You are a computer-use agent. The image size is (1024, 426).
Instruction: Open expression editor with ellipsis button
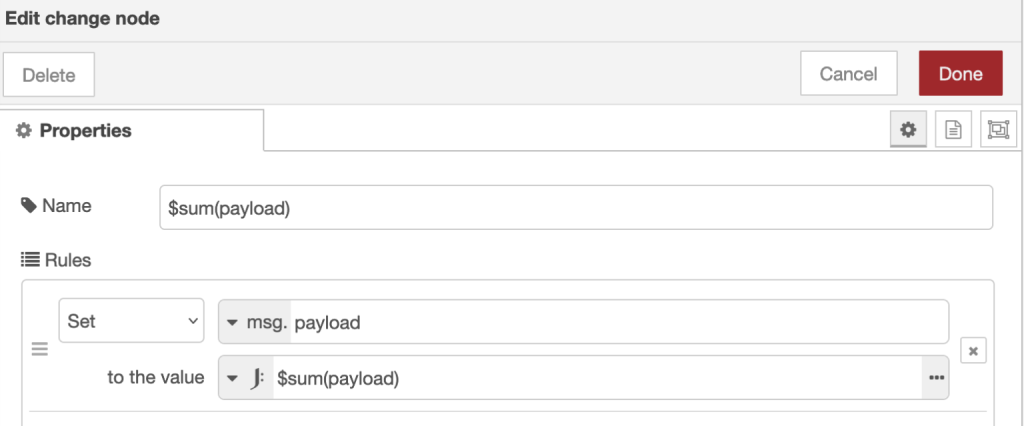(x=936, y=378)
